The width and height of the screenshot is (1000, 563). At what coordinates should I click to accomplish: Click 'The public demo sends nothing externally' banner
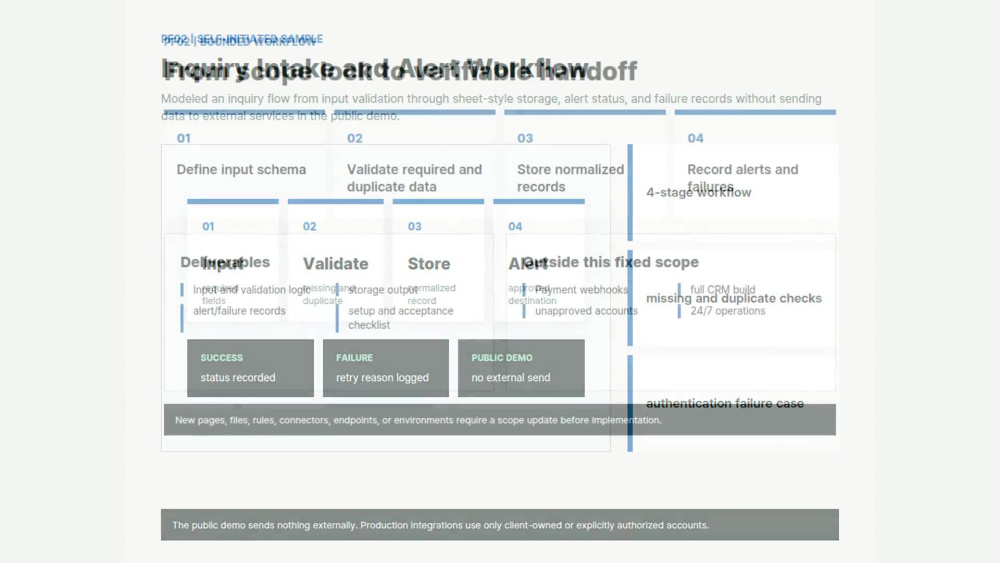(x=499, y=525)
